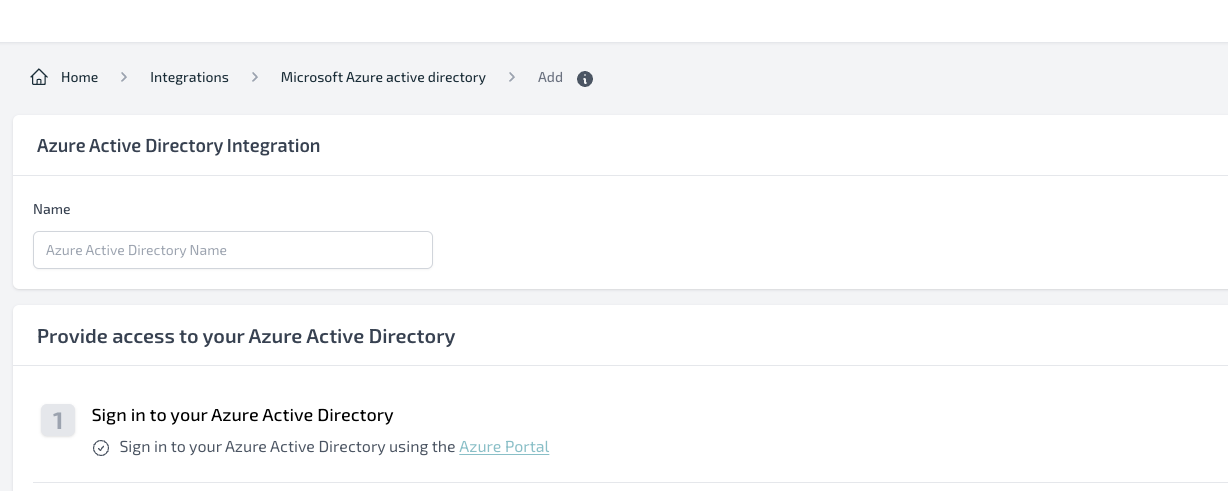The height and width of the screenshot is (491, 1228).
Task: Open the Azure Portal link
Action: click(x=504, y=447)
